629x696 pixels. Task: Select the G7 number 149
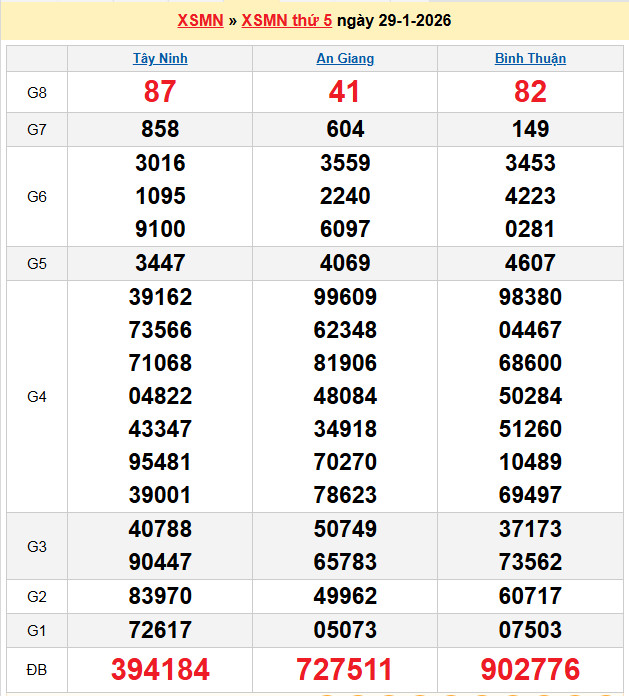(530, 129)
